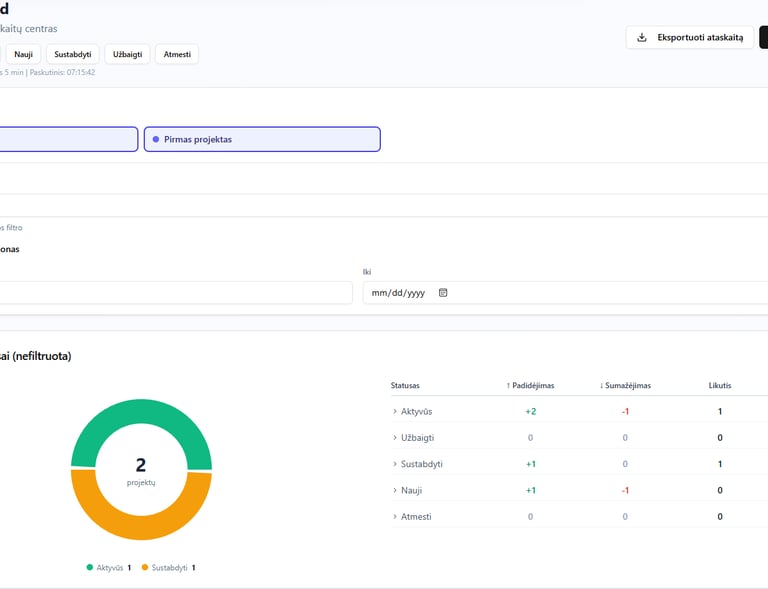Click the green Aktyvūs legend marker under the chart
The height and width of the screenshot is (589, 768).
click(x=90, y=567)
